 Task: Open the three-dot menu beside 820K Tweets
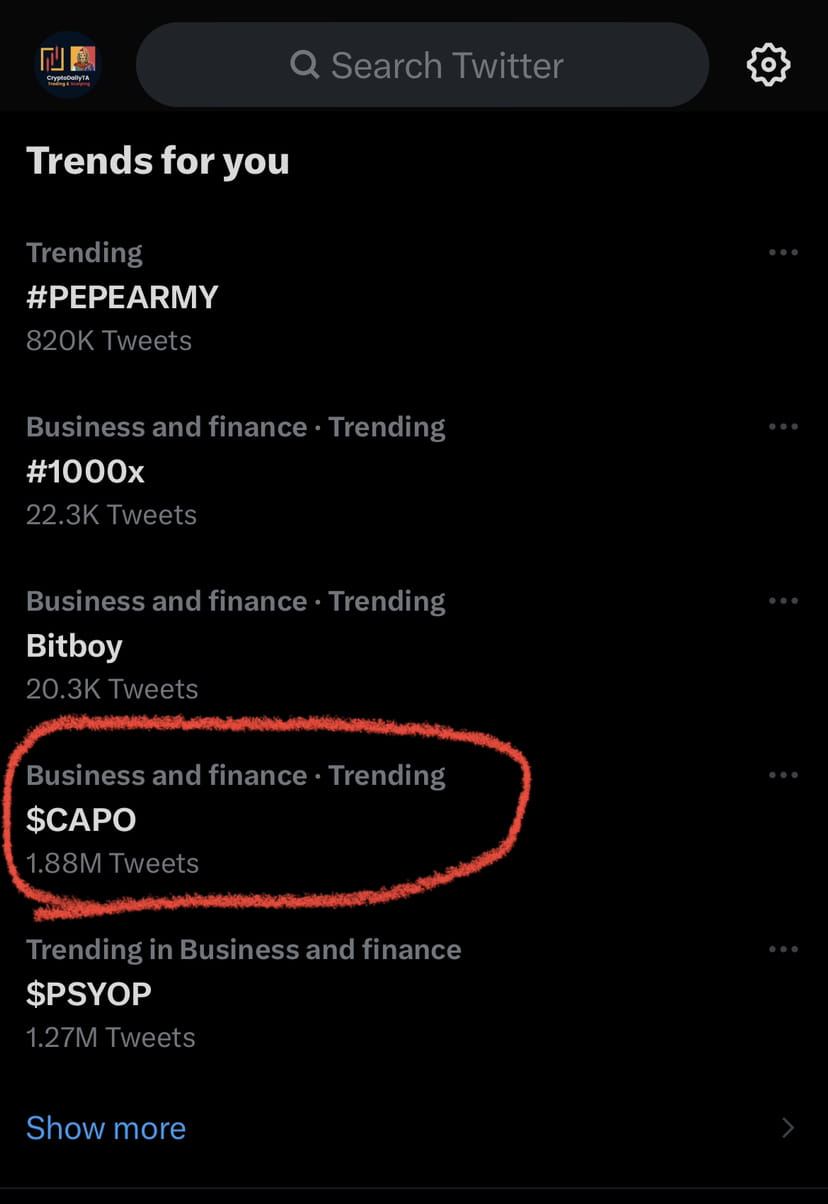click(783, 252)
